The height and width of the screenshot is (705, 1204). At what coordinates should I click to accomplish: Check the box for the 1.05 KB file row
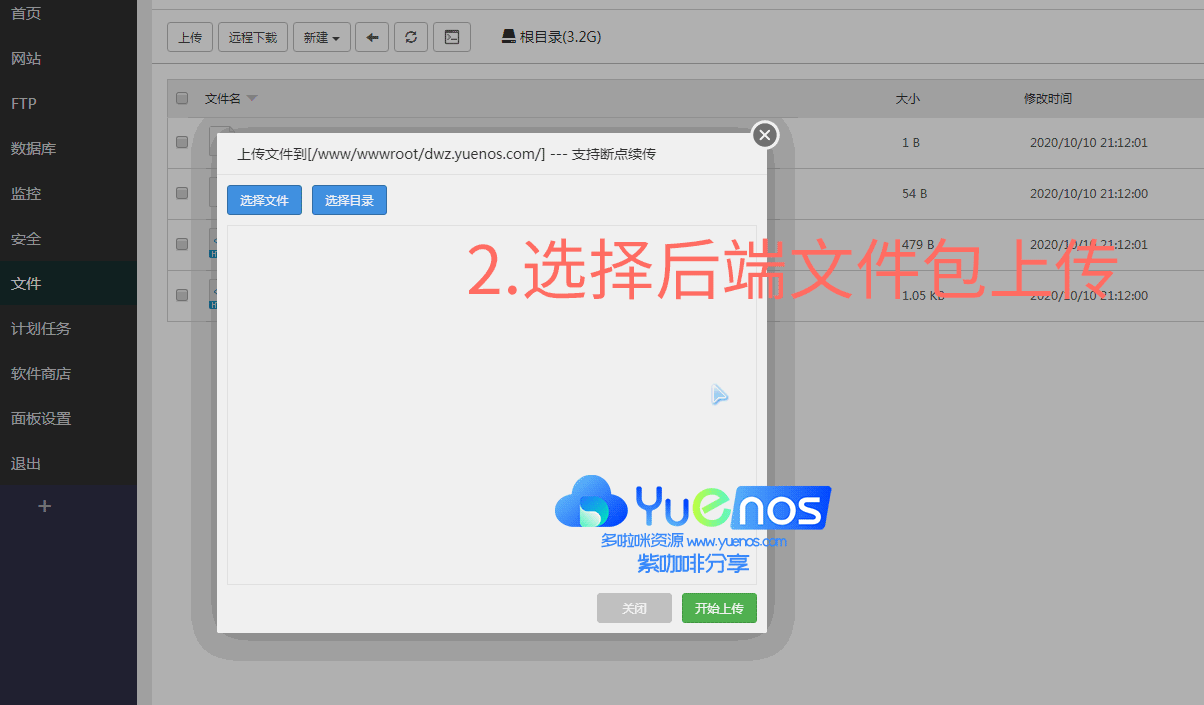[x=182, y=295]
